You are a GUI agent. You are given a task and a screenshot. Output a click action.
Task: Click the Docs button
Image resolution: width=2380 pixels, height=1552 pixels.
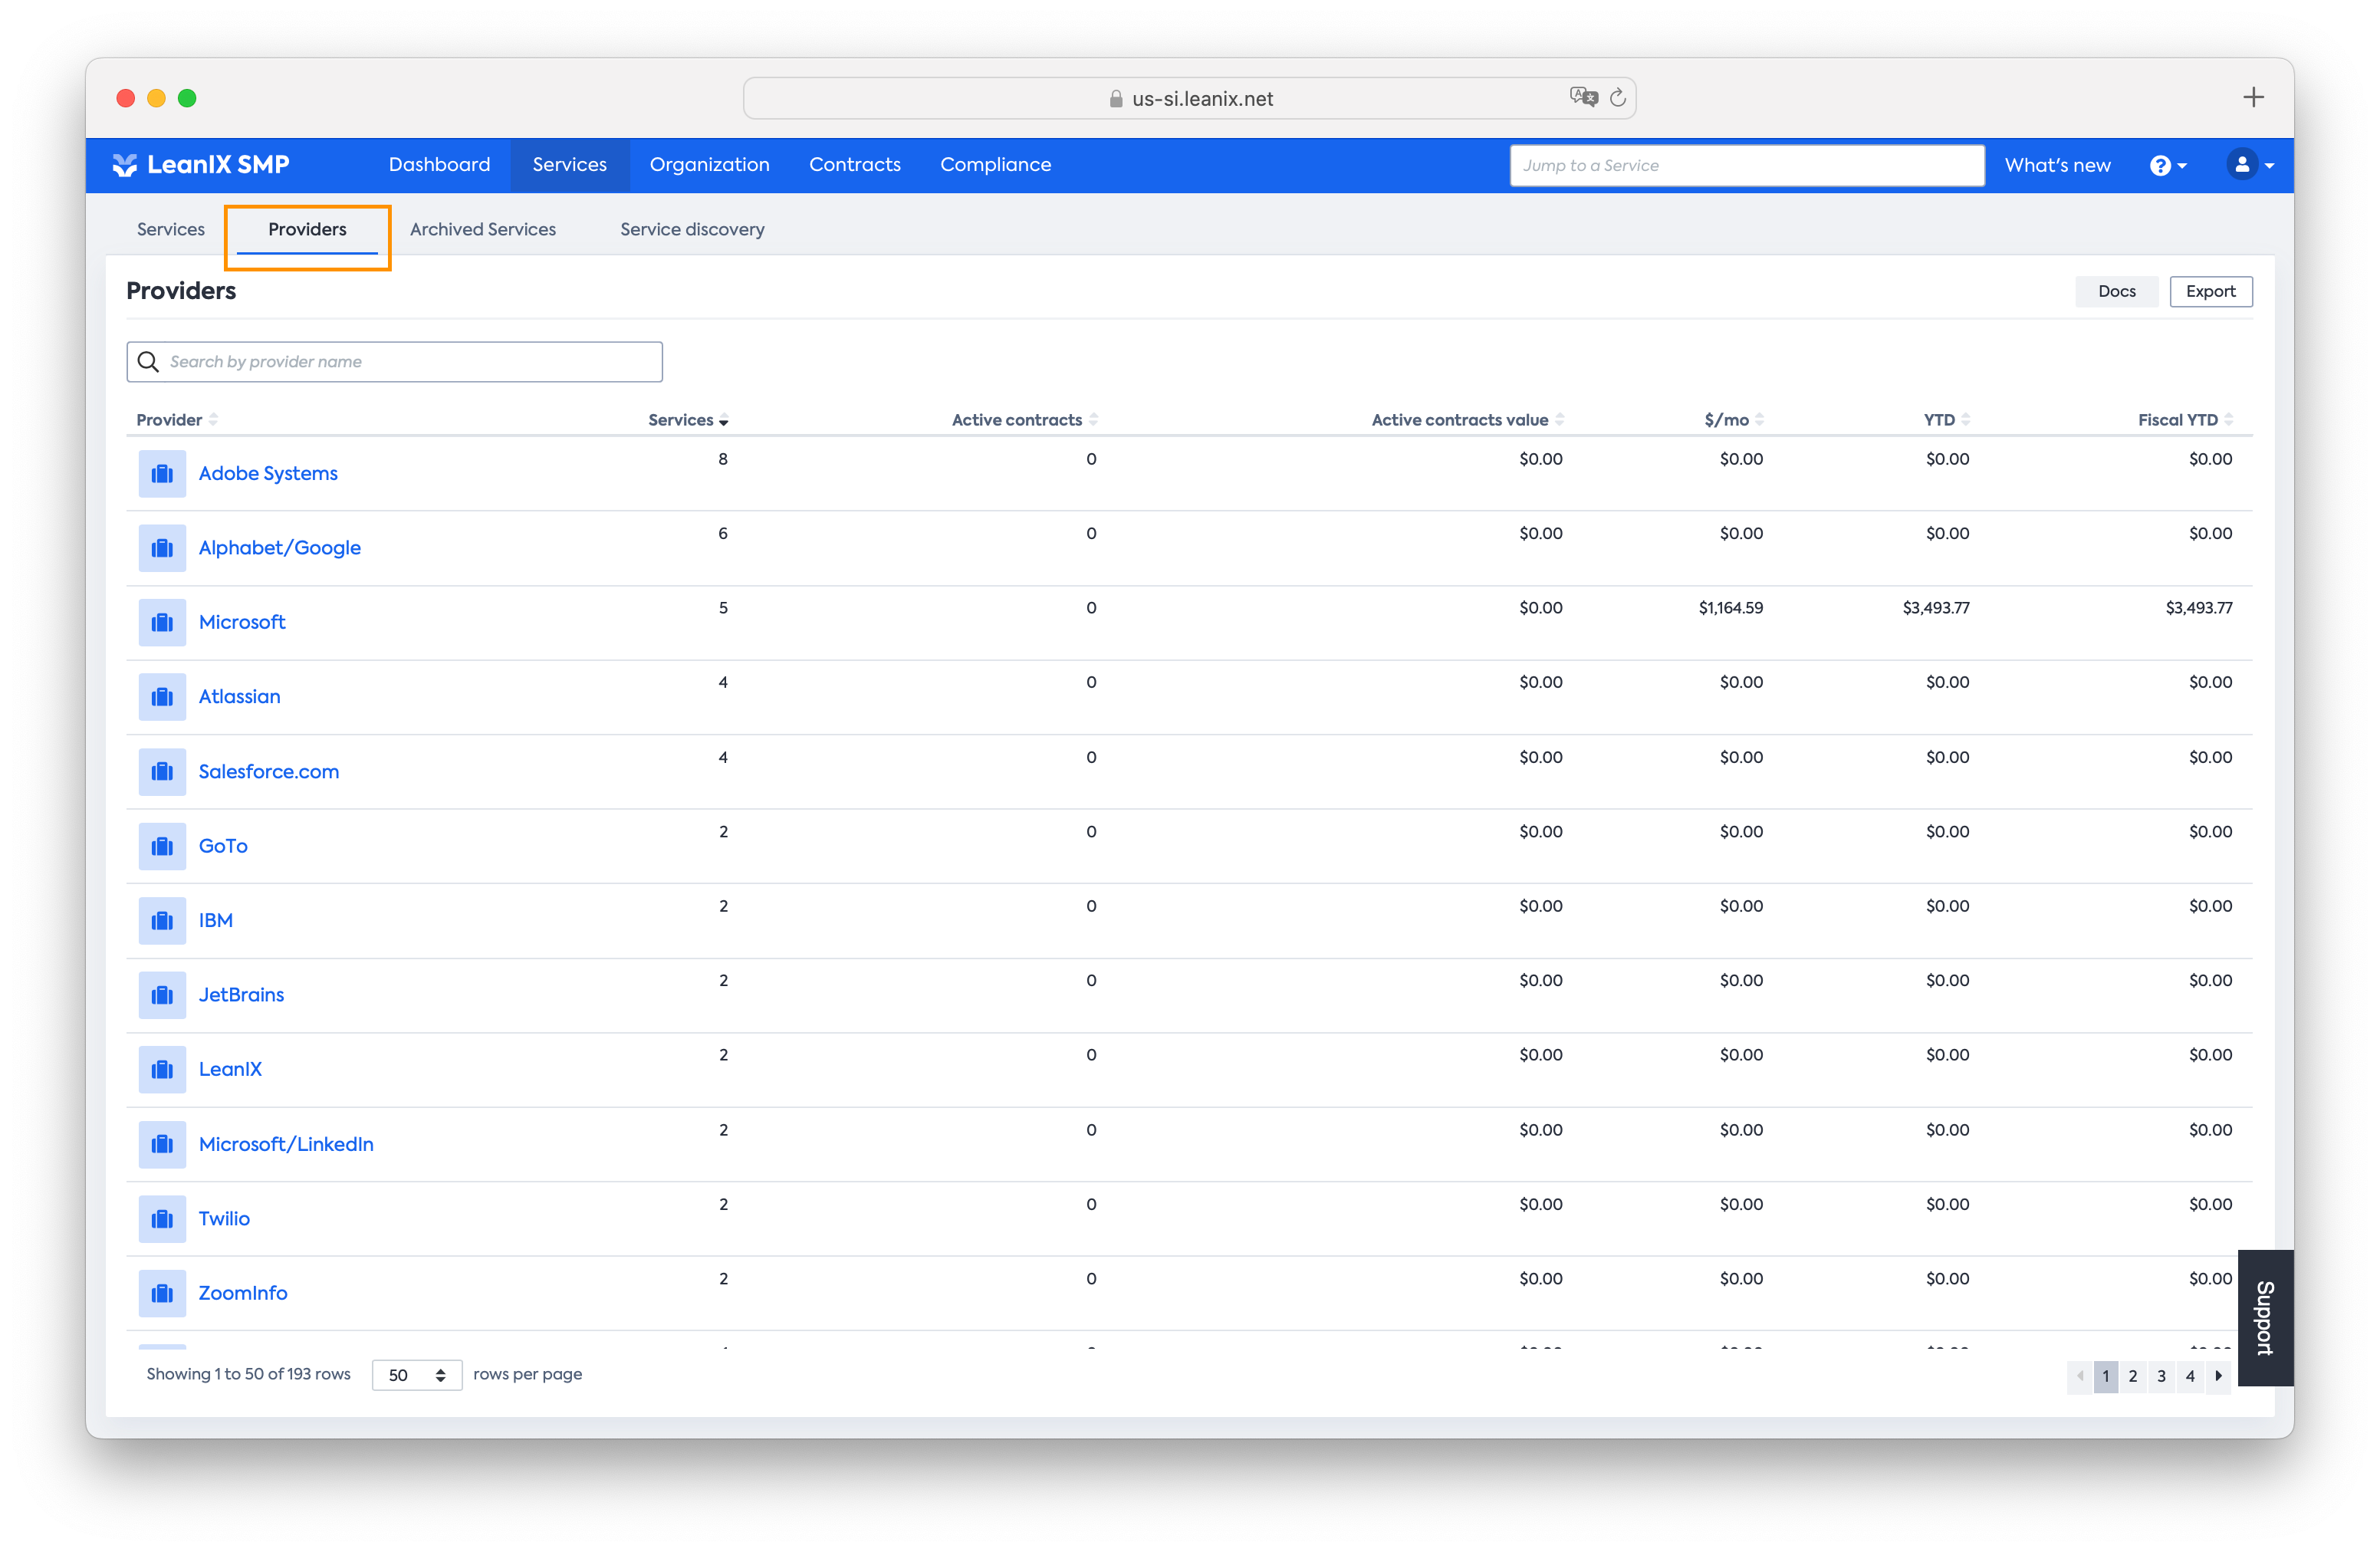[2116, 291]
